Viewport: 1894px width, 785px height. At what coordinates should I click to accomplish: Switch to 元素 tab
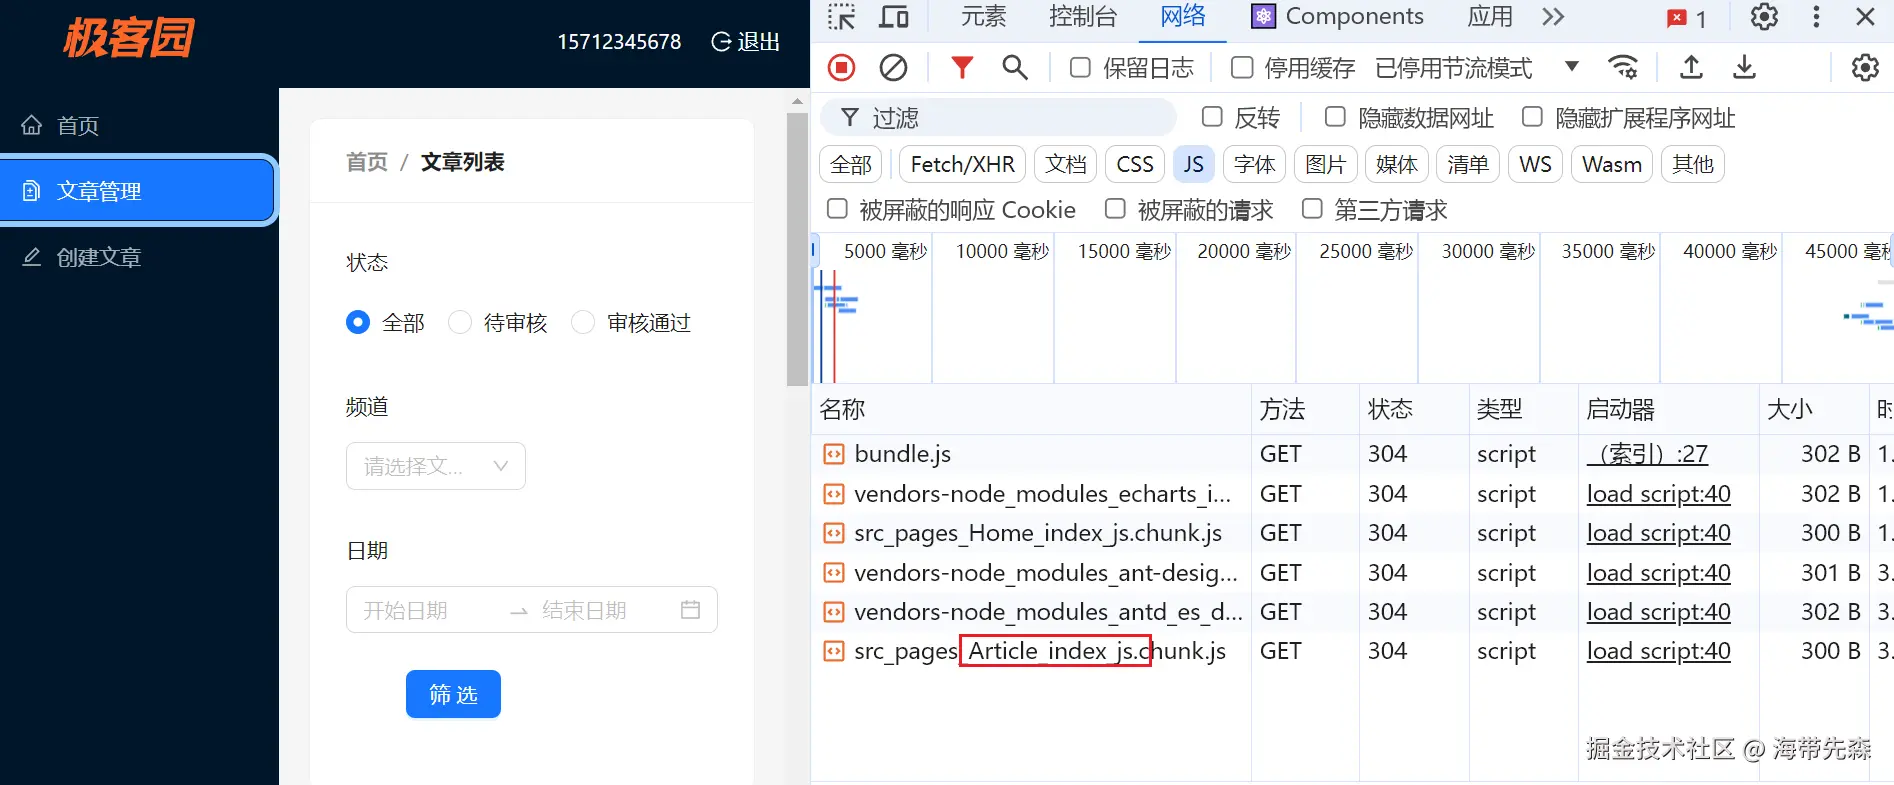[983, 17]
